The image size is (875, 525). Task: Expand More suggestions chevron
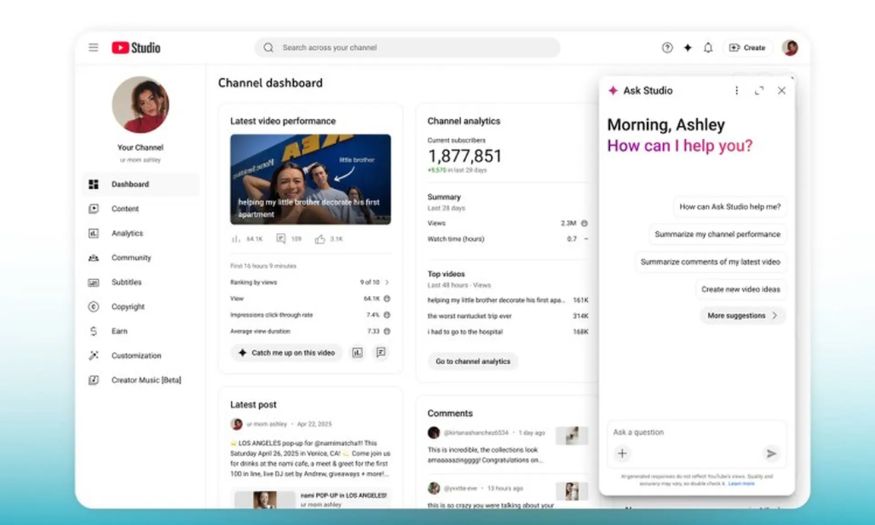click(x=775, y=315)
